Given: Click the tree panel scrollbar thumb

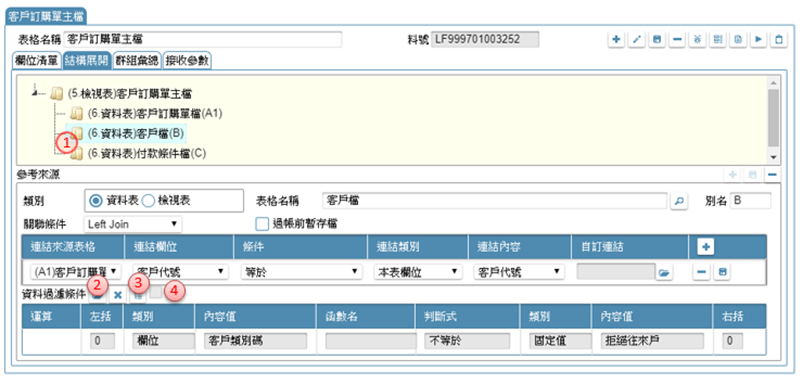Looking at the screenshot, I should (x=773, y=118).
